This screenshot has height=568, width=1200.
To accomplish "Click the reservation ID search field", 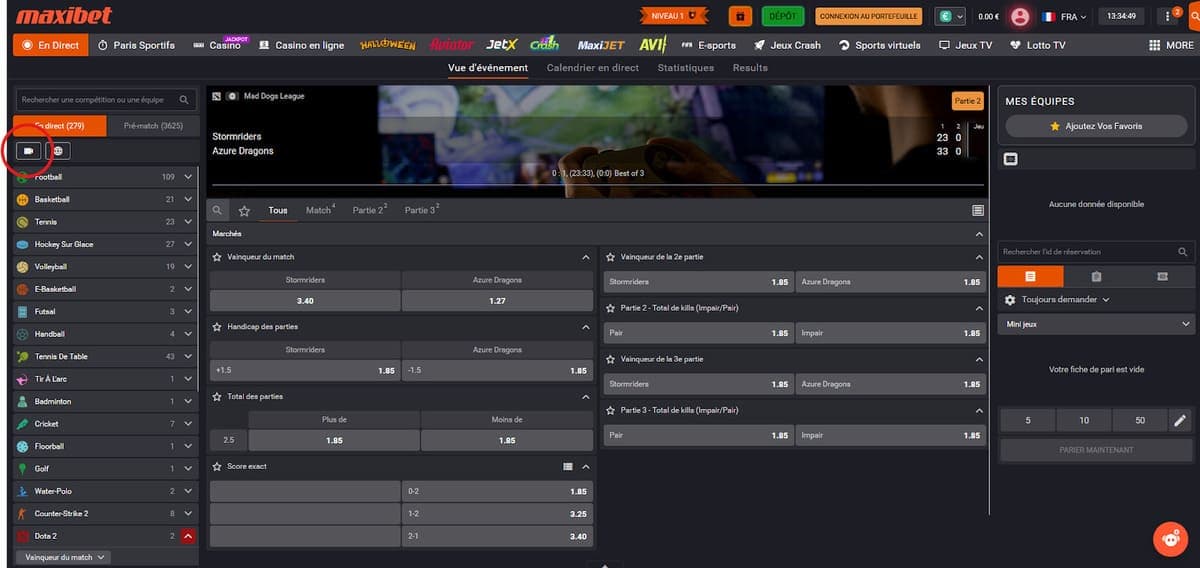I will 1096,252.
